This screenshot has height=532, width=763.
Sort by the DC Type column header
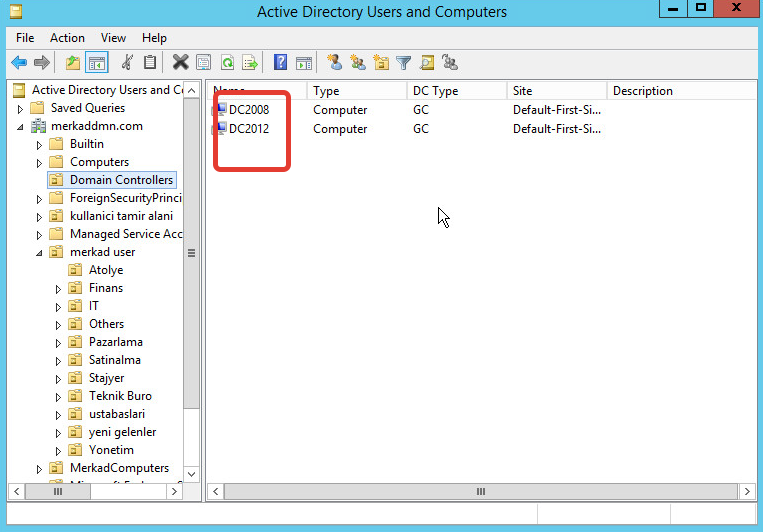[457, 91]
